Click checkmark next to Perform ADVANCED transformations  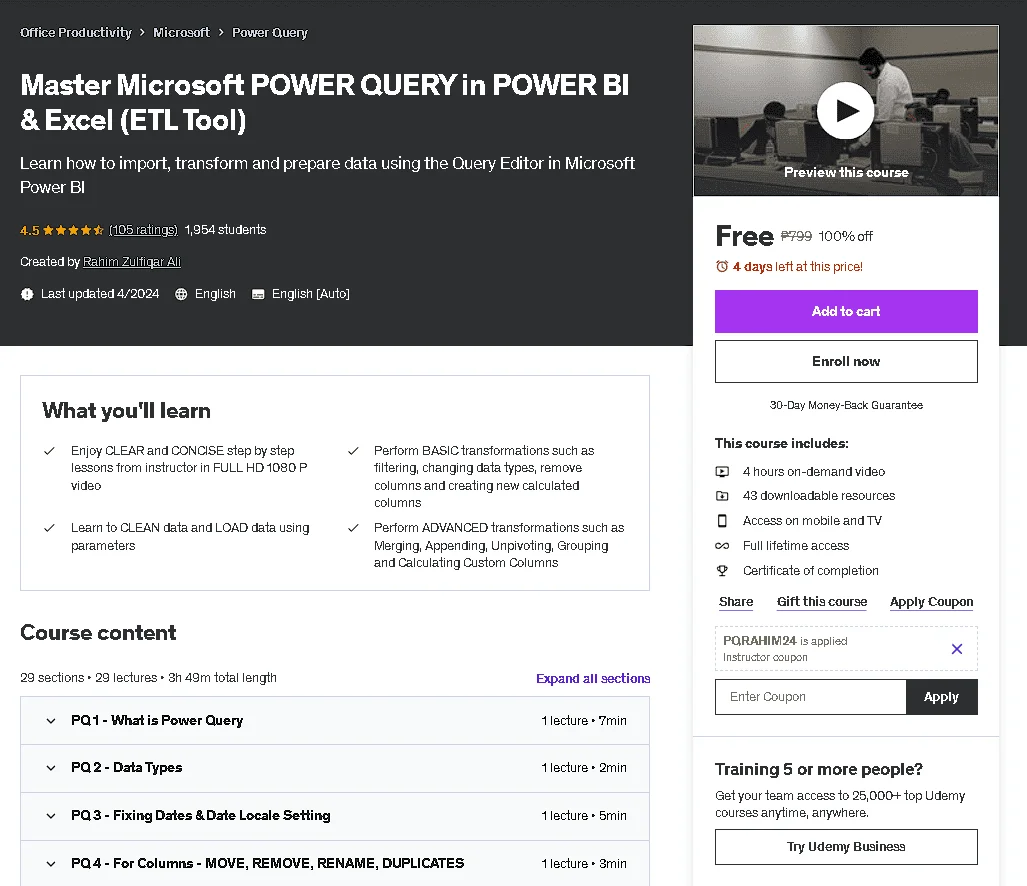tap(353, 528)
